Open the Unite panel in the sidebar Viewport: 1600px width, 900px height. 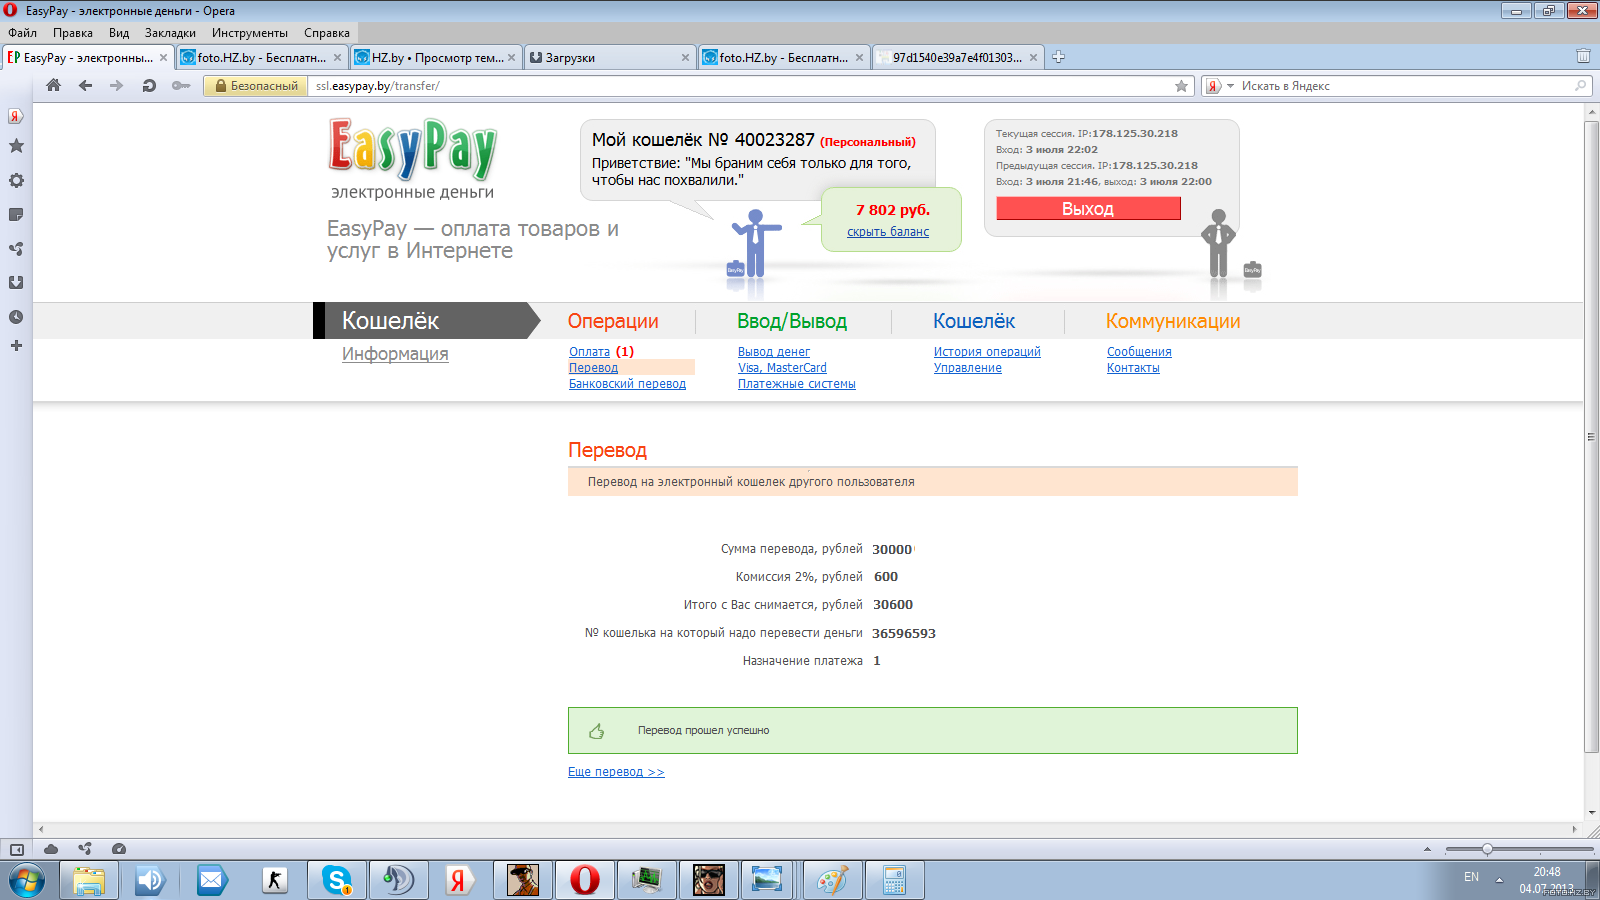click(16, 249)
